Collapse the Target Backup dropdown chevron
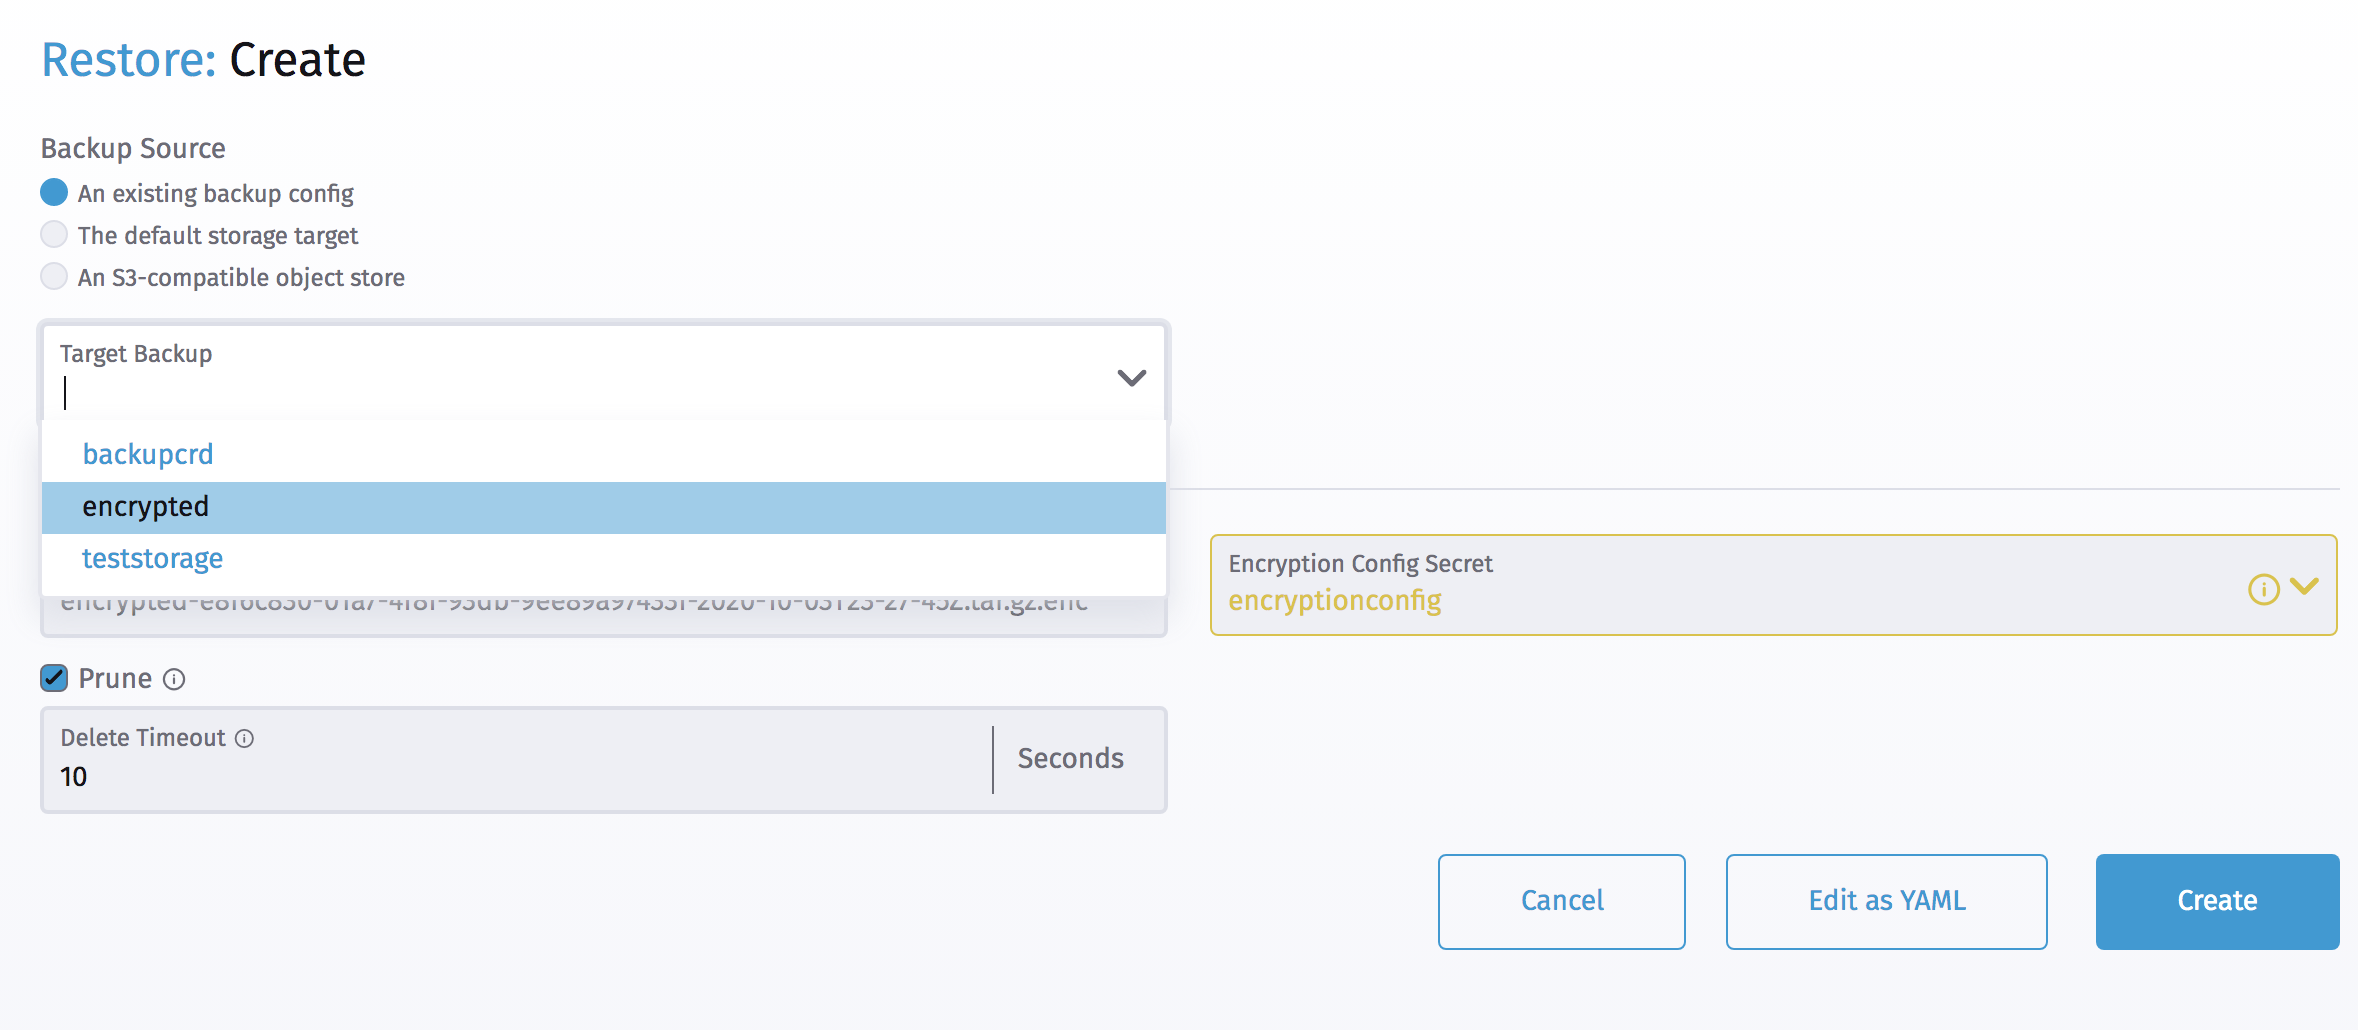 (x=1131, y=378)
